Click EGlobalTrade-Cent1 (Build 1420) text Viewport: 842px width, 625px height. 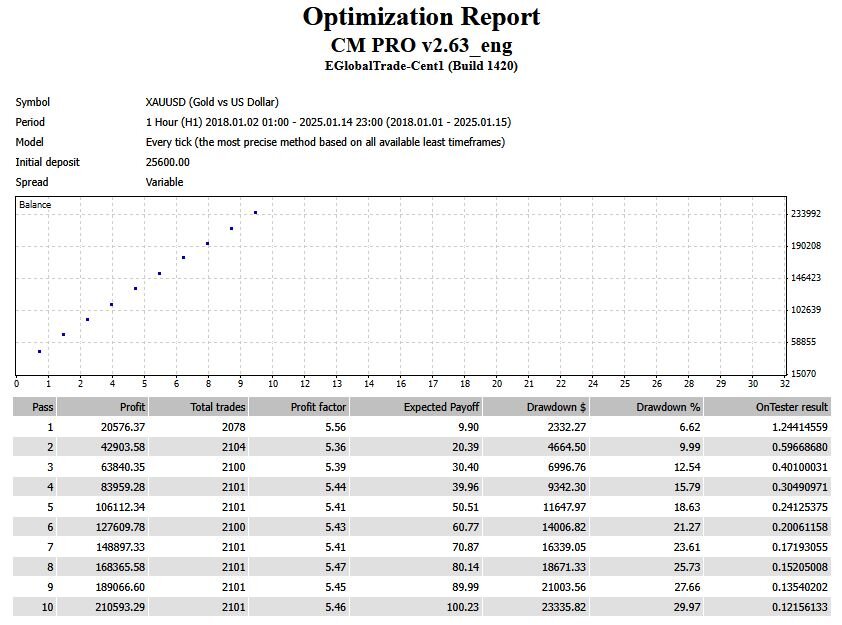pyautogui.click(x=421, y=66)
